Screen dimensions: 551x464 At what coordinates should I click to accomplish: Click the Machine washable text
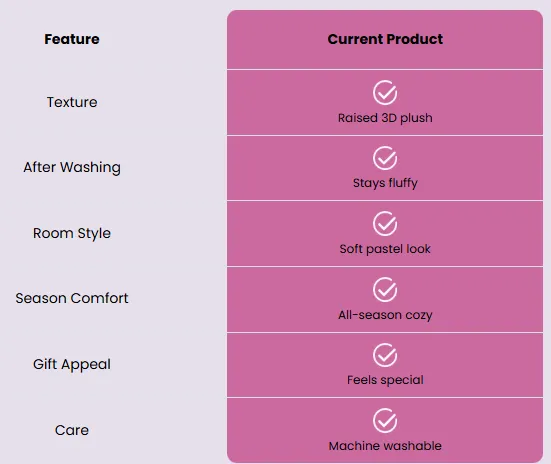385,446
